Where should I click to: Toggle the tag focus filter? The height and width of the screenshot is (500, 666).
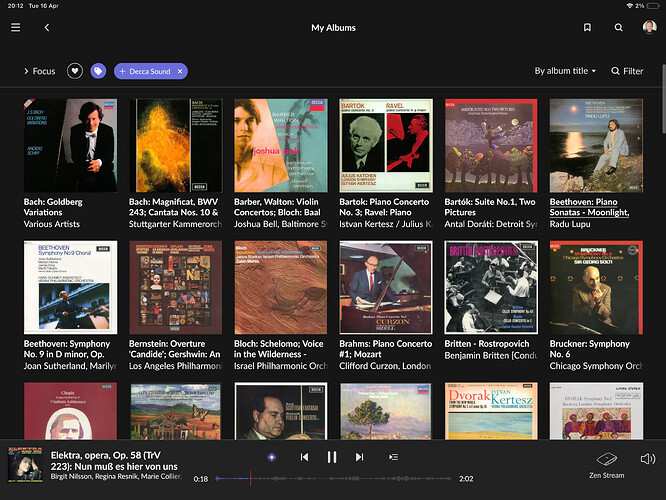[x=98, y=71]
